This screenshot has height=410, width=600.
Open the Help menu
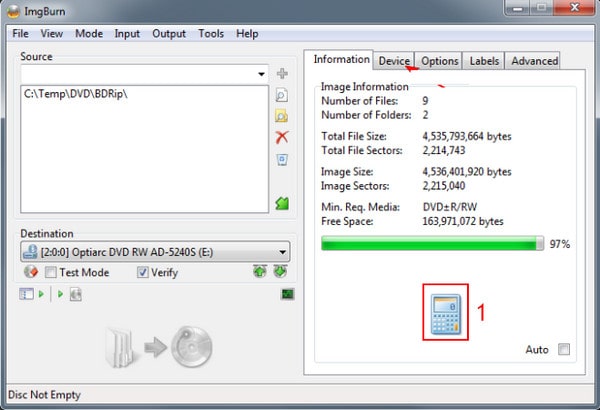pyautogui.click(x=247, y=34)
